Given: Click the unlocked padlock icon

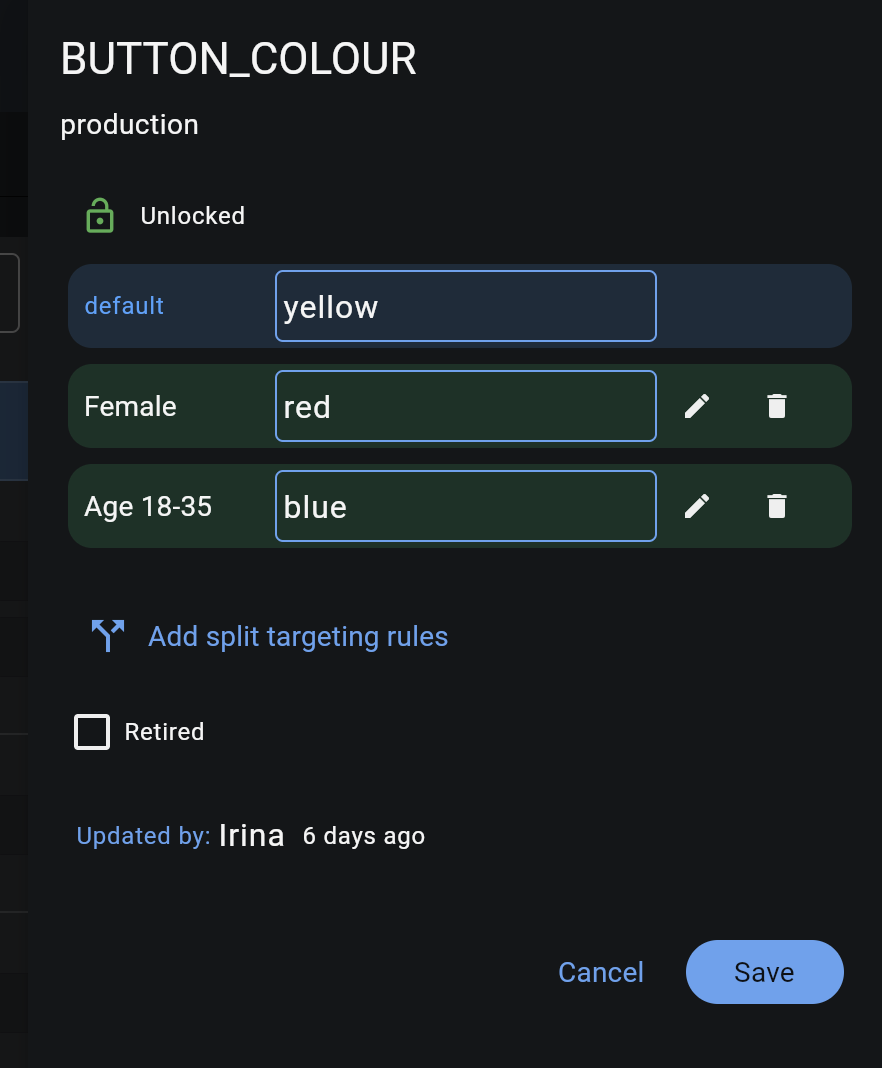Looking at the screenshot, I should point(99,215).
